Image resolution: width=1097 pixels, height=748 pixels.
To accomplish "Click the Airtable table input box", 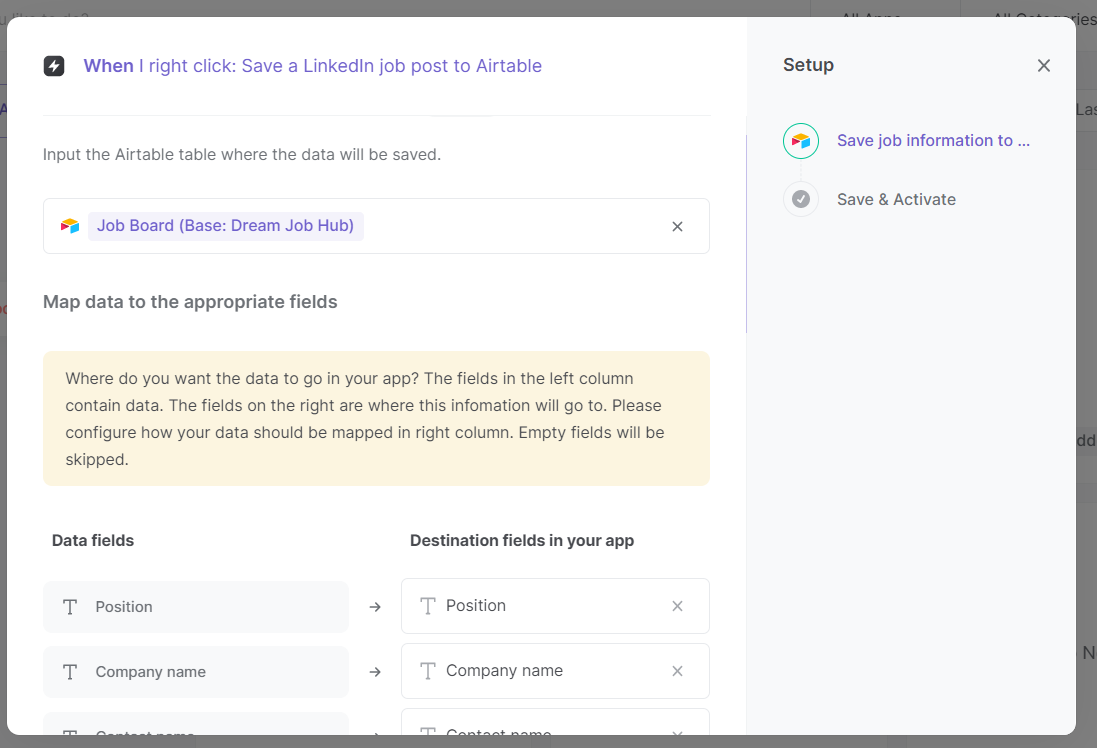I will pyautogui.click(x=376, y=226).
